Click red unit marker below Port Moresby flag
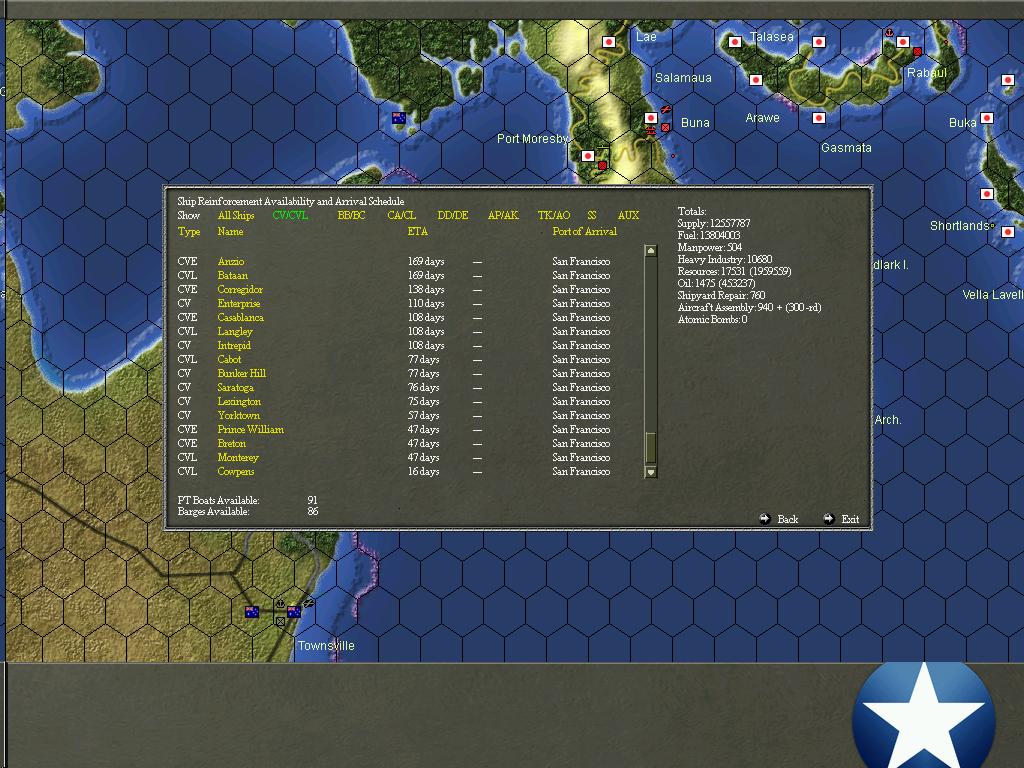Image resolution: width=1024 pixels, height=768 pixels. (x=602, y=166)
